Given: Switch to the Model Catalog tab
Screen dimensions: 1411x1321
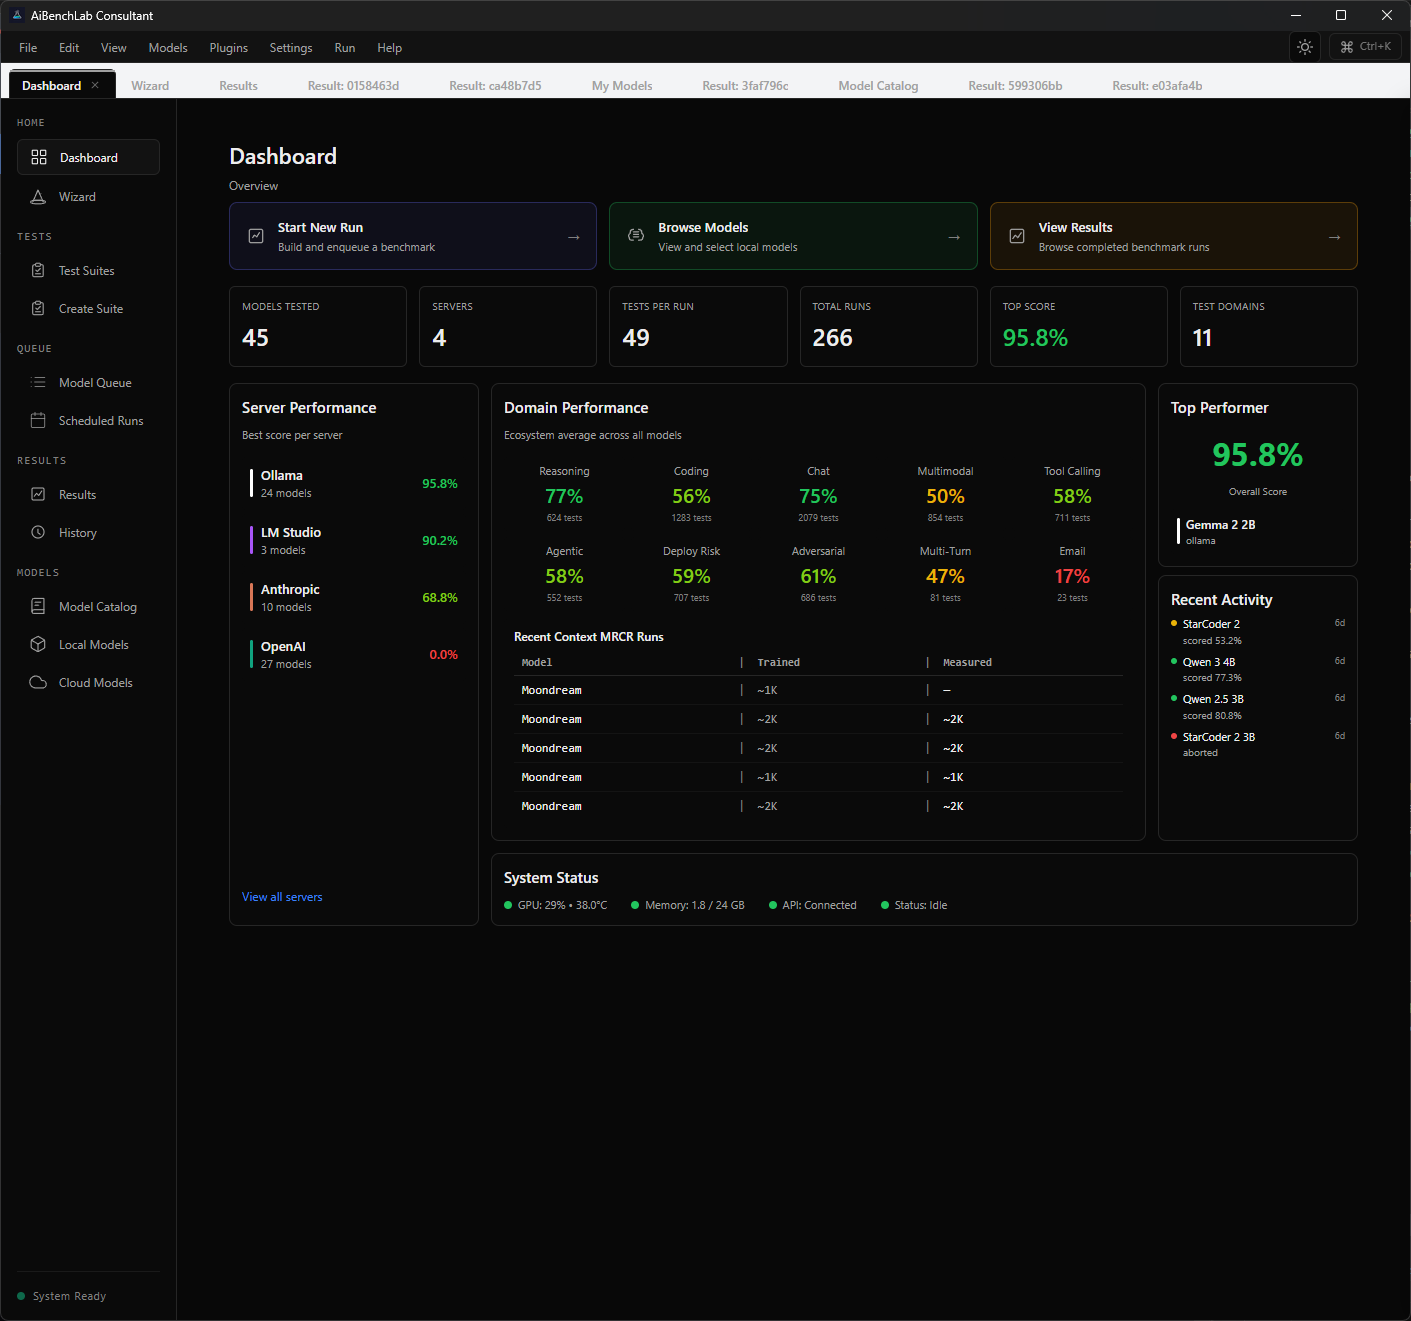Looking at the screenshot, I should (877, 85).
